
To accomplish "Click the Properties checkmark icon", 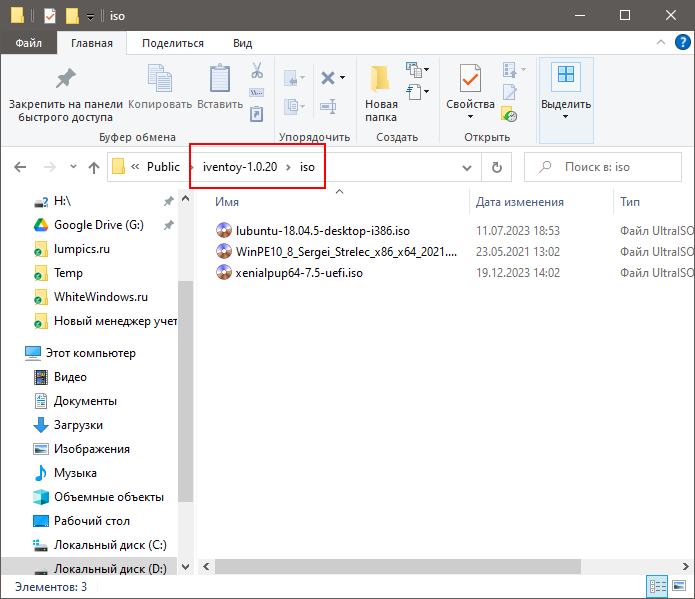I will click(470, 79).
